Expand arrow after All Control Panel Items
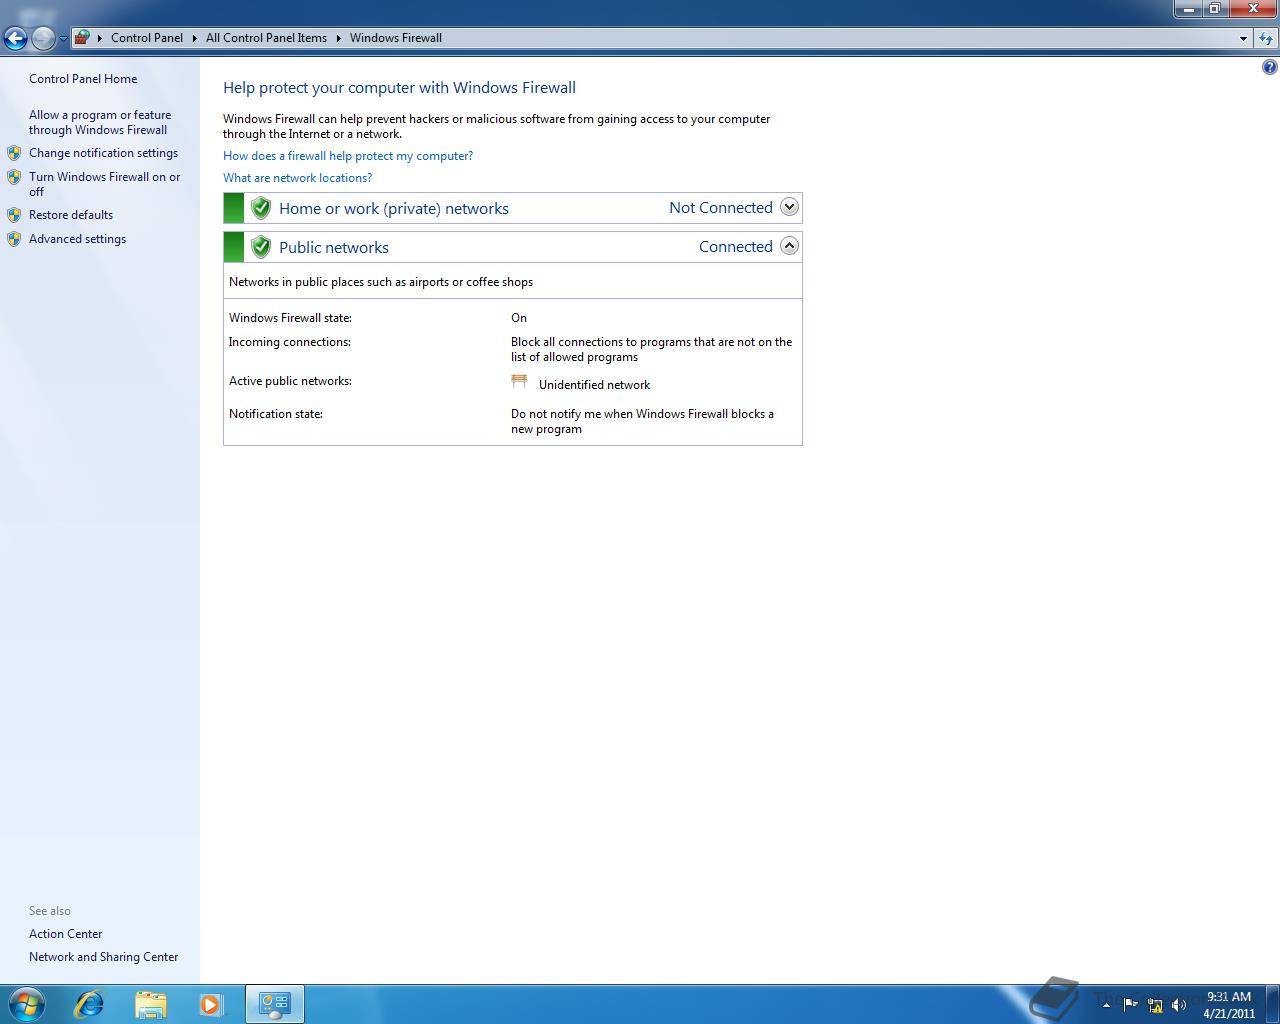Image resolution: width=1280 pixels, height=1024 pixels. pos(338,38)
